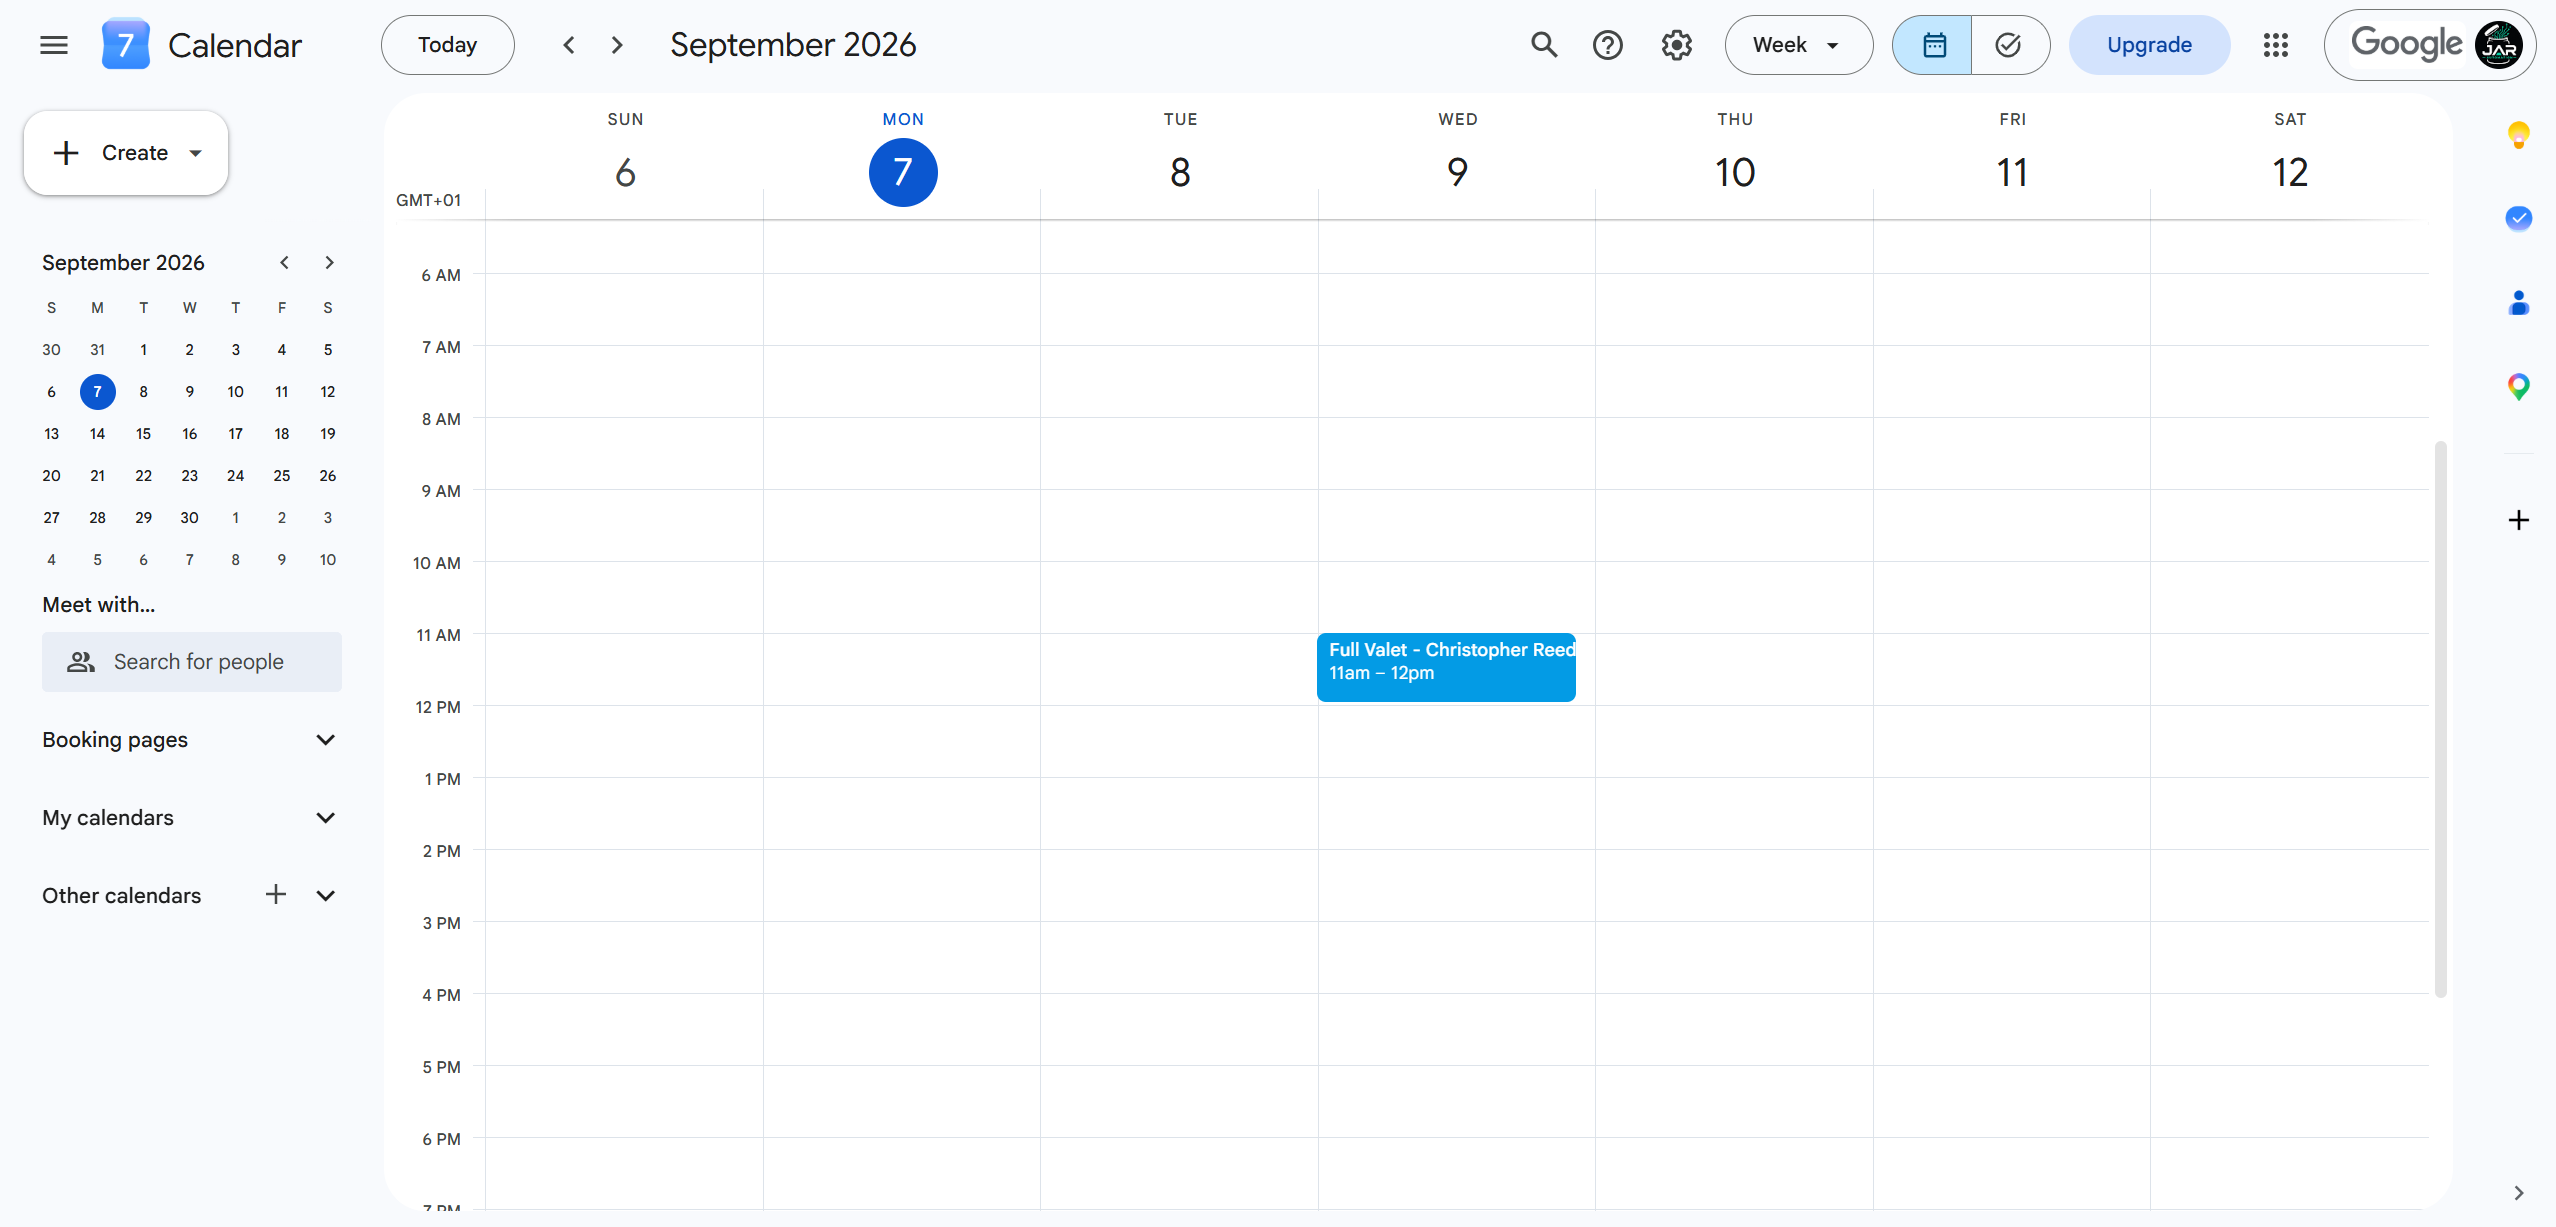Viewport: 2556px width, 1227px height.
Task: Select 7 in the mini calendar
Action: point(98,392)
